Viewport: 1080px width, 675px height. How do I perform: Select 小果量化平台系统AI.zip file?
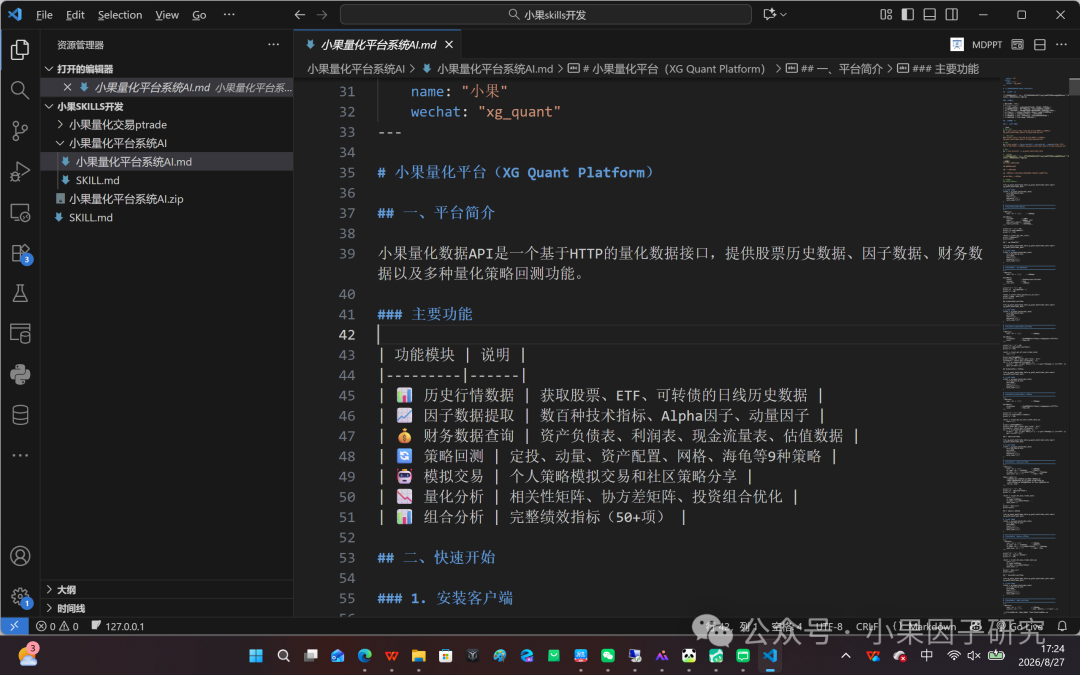pyautogui.click(x=125, y=199)
